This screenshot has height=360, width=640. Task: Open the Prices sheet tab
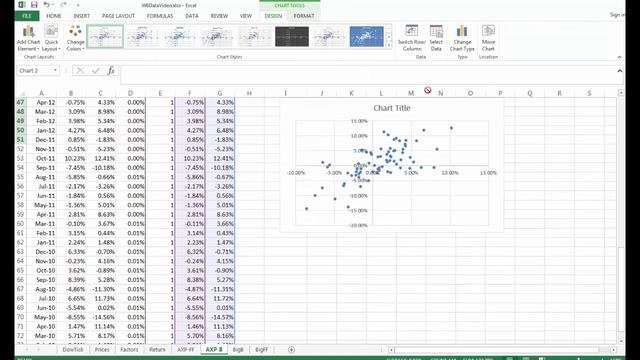[x=102, y=349]
